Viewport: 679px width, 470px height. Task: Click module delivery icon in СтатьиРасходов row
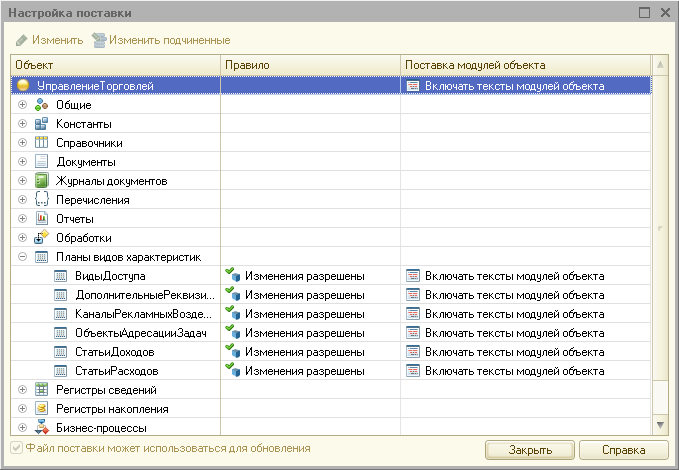coord(413,371)
